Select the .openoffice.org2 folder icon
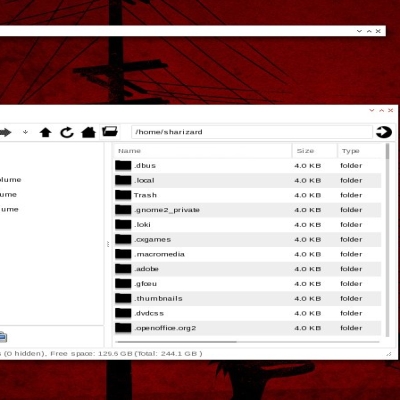Screen dimensions: 400x400 coord(123,328)
